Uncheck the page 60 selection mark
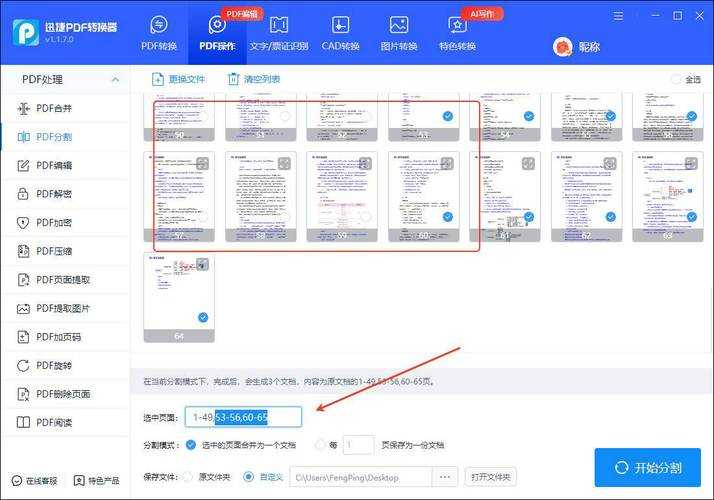The width and height of the screenshot is (714, 500). pos(448,217)
